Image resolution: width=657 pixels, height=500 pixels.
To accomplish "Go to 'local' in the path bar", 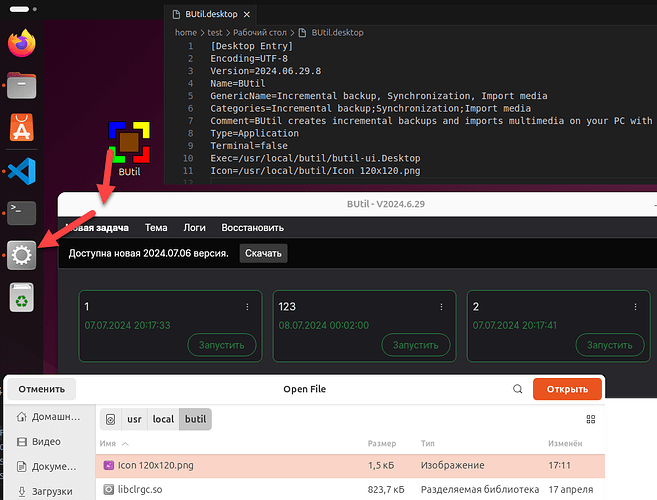I will (x=163, y=419).
